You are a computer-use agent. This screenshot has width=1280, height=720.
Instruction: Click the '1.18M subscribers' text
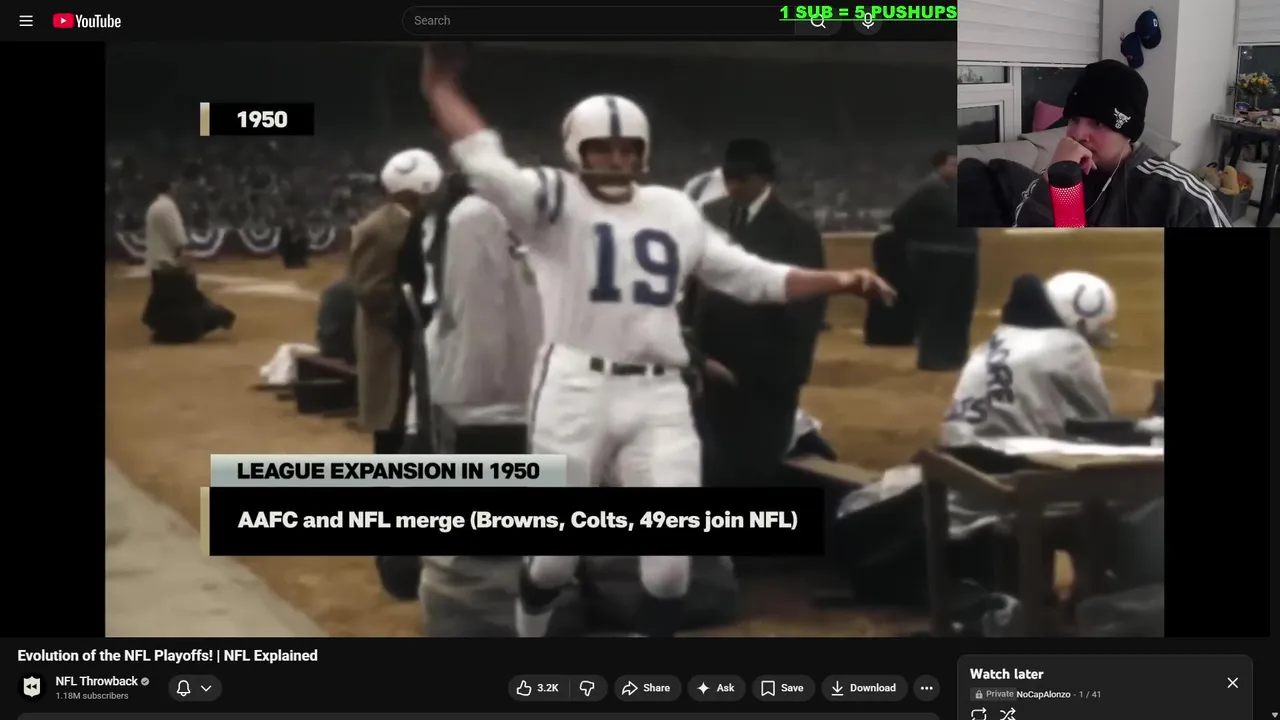click(x=92, y=696)
